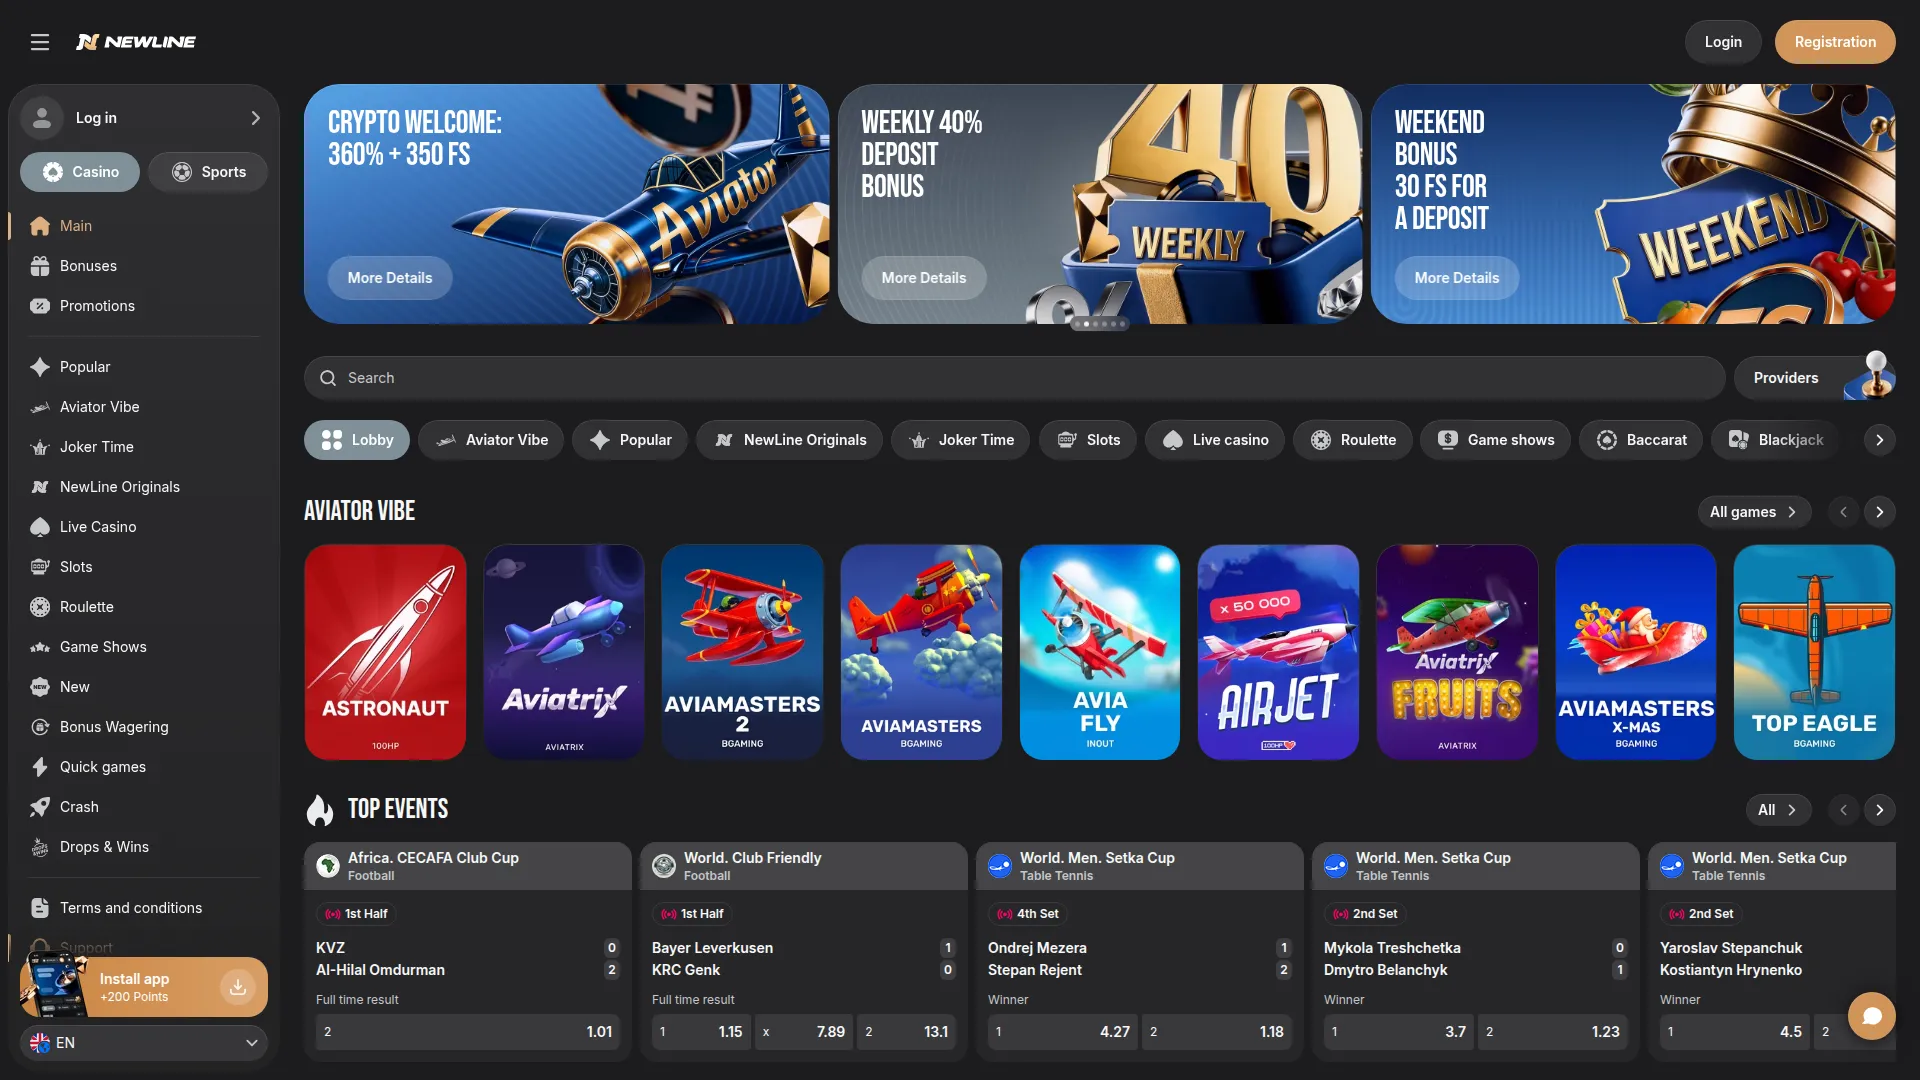Click the NewLine logo
Image resolution: width=1920 pixels, height=1080 pixels.
(136, 42)
